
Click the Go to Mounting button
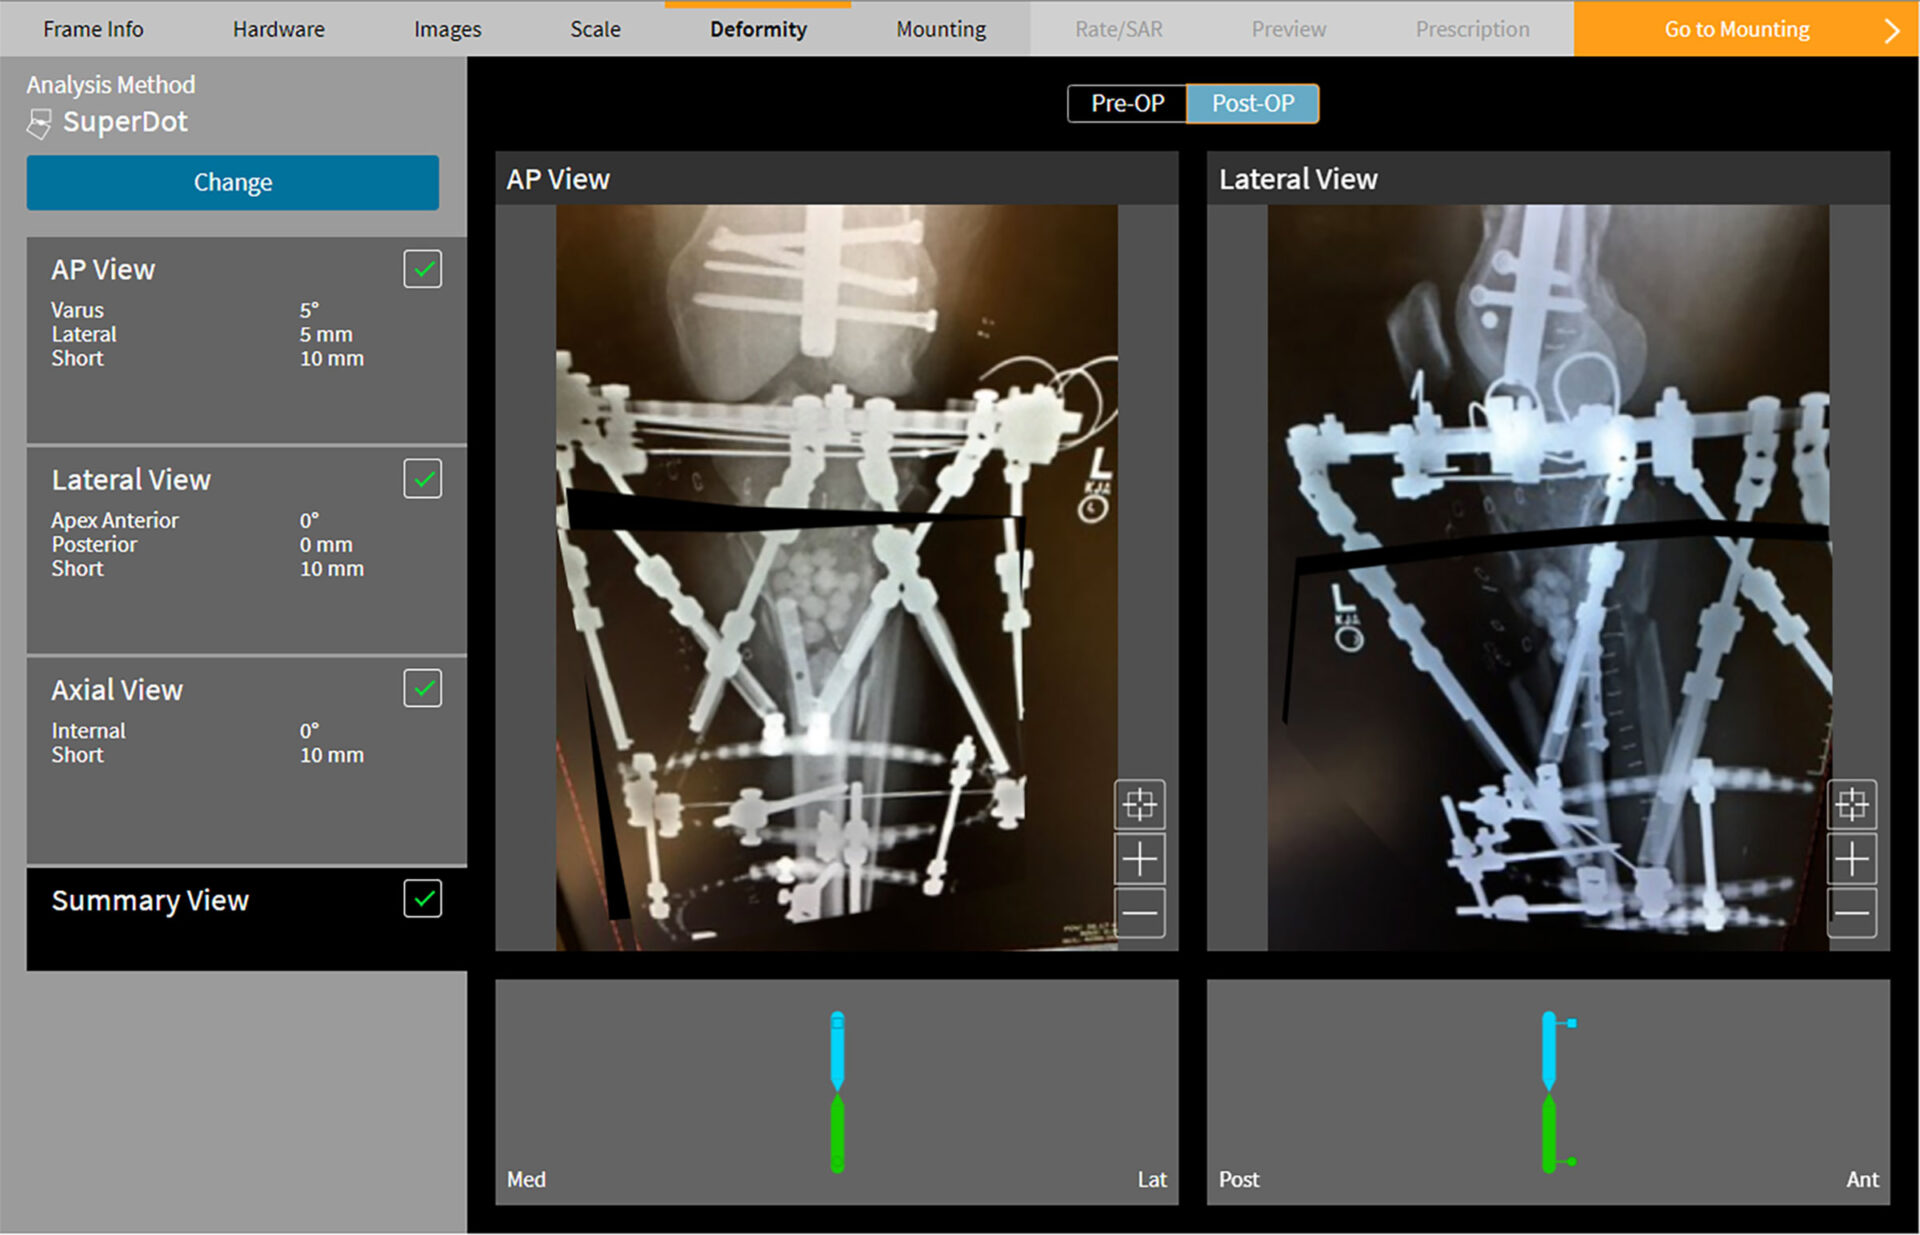(x=1736, y=30)
